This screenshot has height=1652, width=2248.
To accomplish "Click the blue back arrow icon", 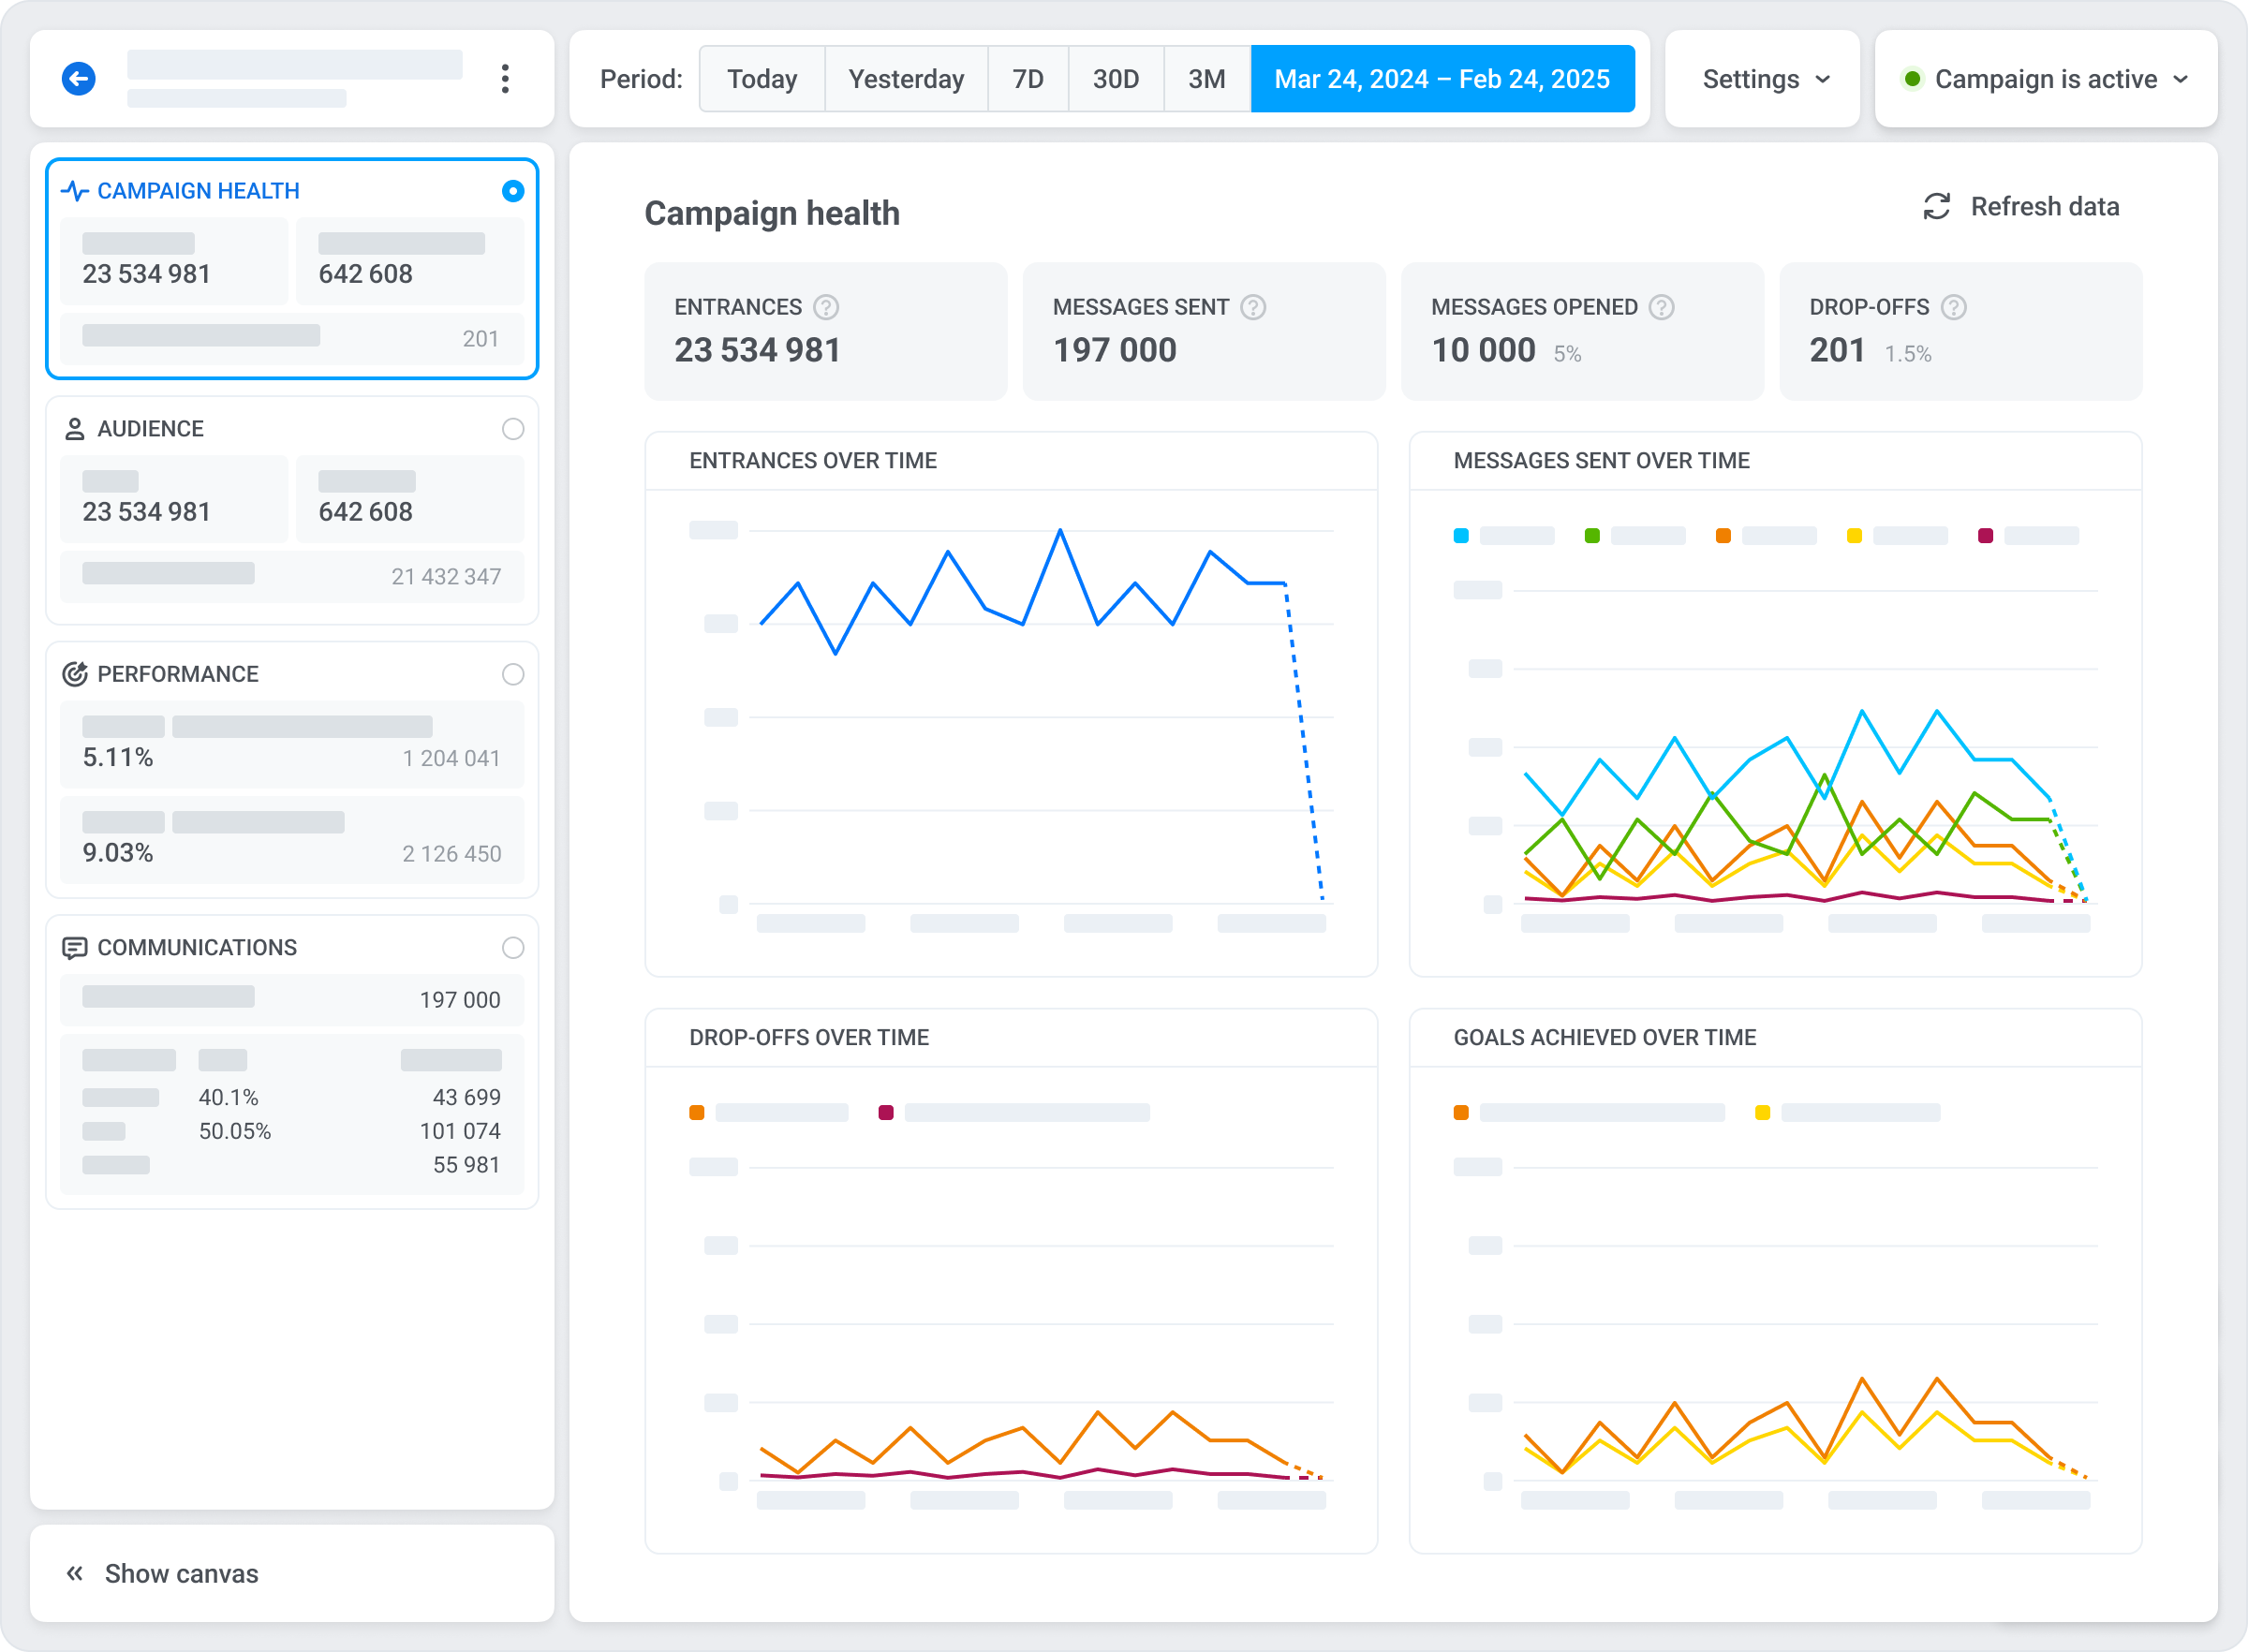I will coord(78,78).
